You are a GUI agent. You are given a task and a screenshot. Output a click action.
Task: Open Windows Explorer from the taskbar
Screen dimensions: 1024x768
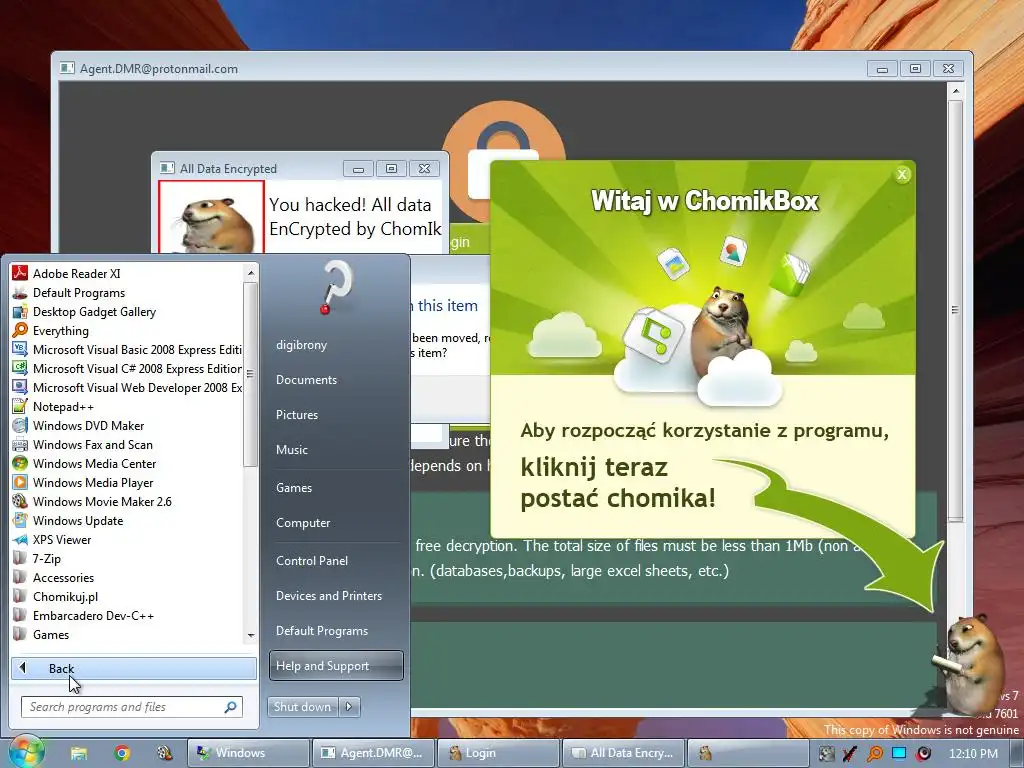[x=79, y=753]
